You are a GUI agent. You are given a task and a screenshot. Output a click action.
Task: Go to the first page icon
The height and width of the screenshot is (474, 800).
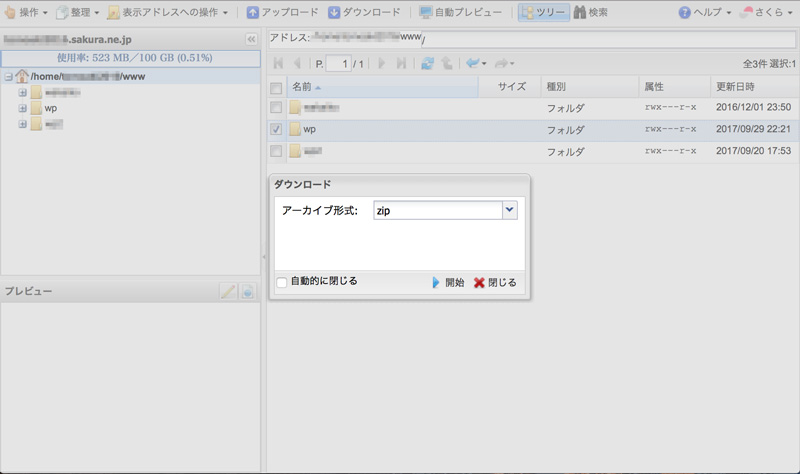[278, 63]
